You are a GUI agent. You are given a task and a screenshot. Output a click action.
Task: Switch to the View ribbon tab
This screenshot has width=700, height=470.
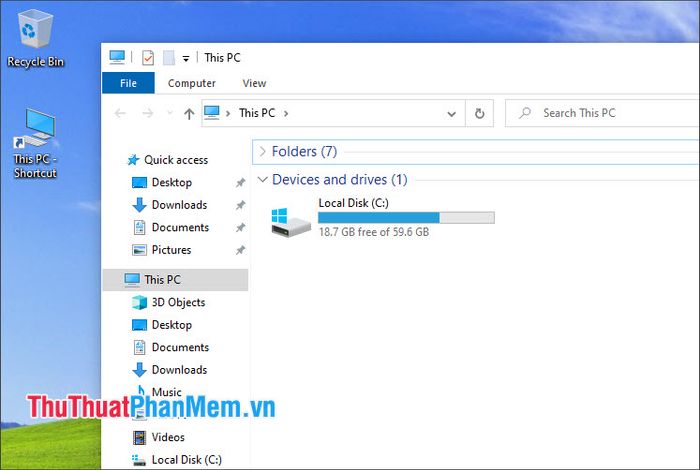254,83
